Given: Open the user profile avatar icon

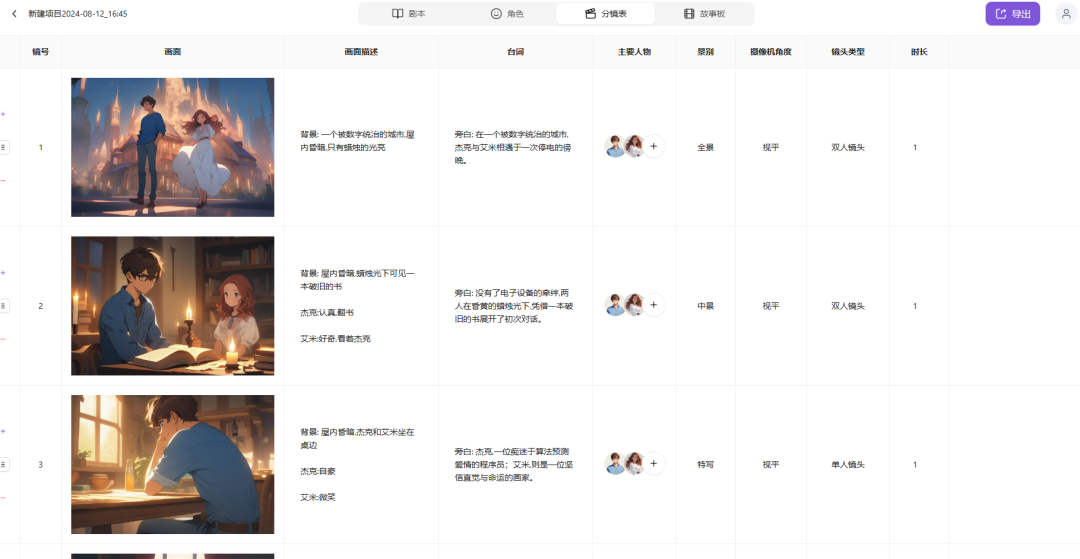Looking at the screenshot, I should (1066, 14).
